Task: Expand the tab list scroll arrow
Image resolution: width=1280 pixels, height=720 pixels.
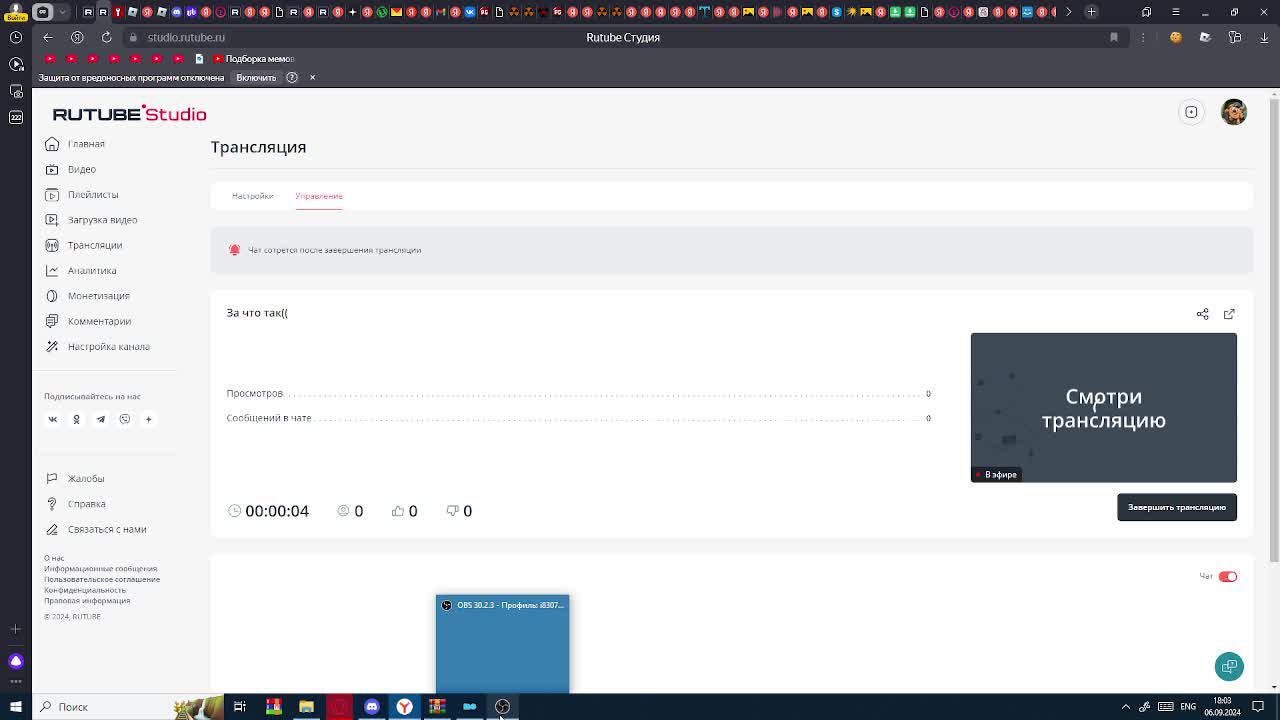Action: point(1067,12)
